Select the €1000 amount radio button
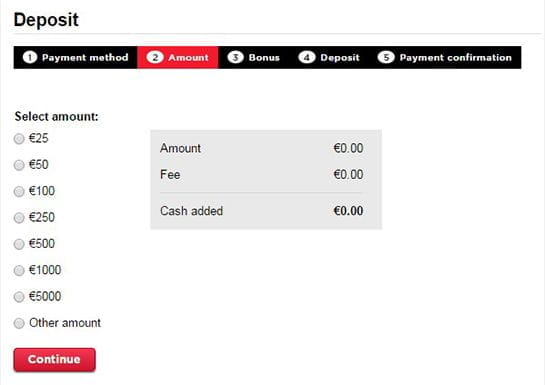This screenshot has width=545, height=385. [19, 271]
